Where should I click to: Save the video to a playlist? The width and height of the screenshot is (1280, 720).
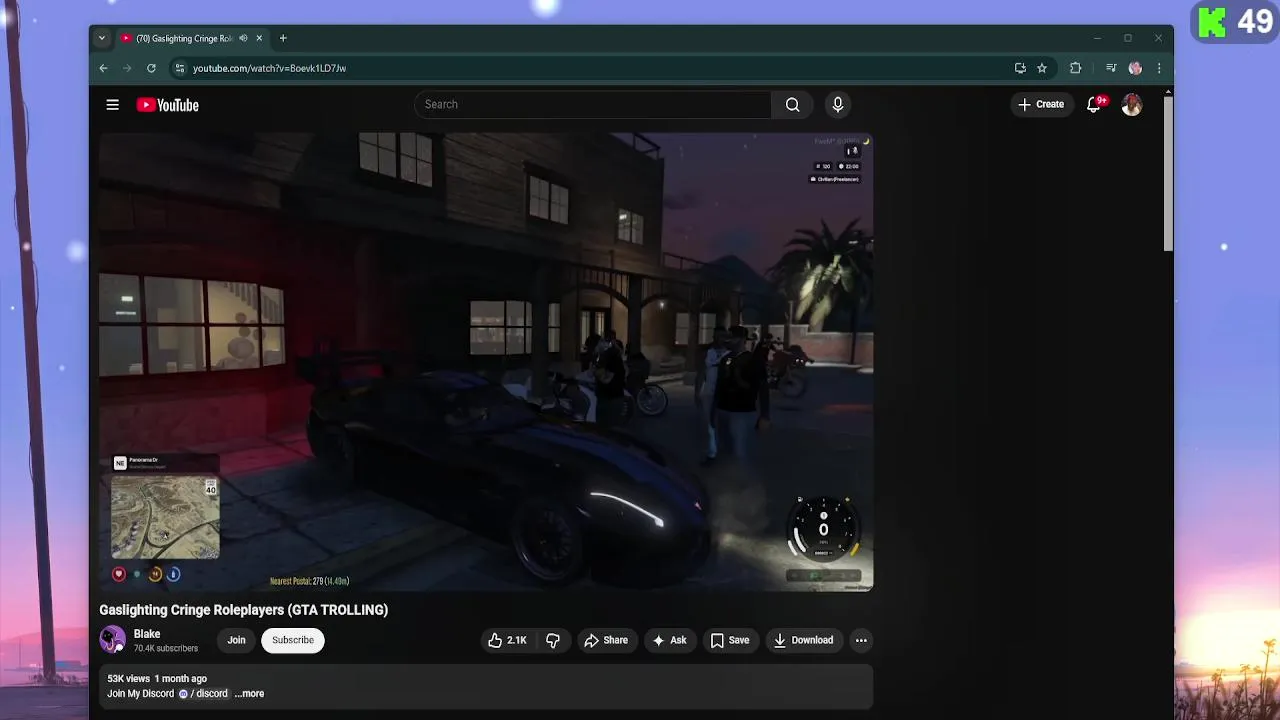click(729, 640)
